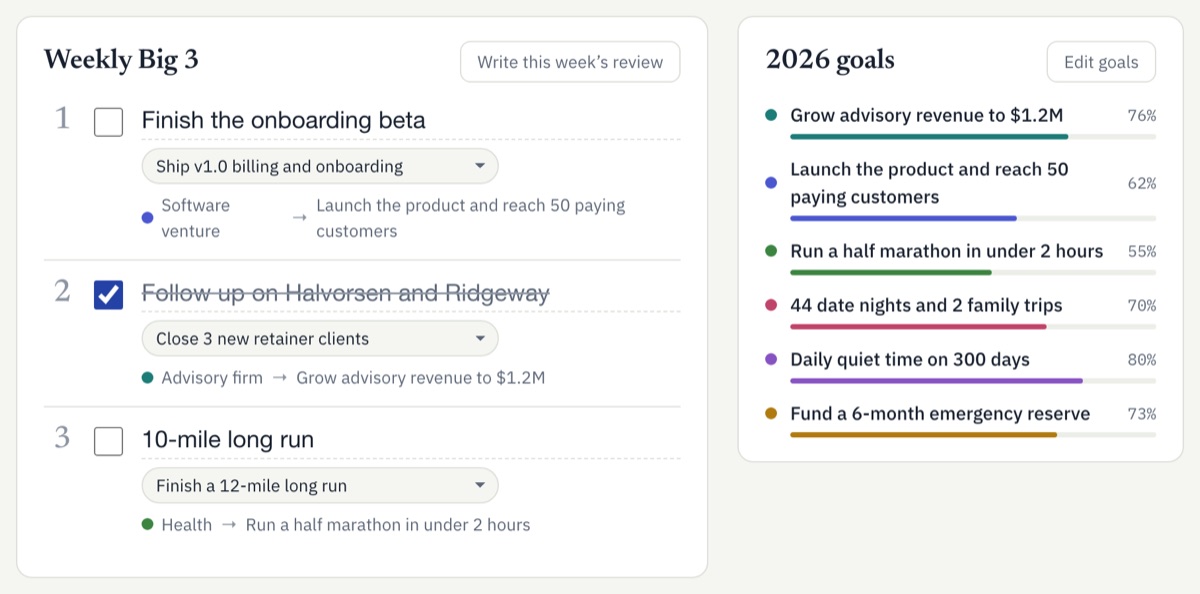Click the struck-through Halvorsen and Ridgeway title
Screen dimensions: 1200x594
(411, 293)
